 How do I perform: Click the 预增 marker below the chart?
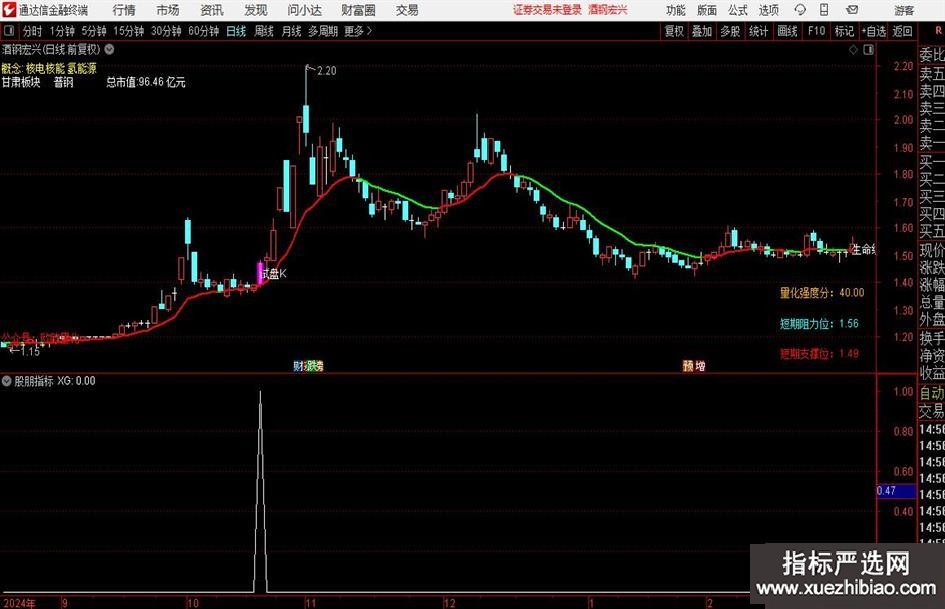(694, 365)
